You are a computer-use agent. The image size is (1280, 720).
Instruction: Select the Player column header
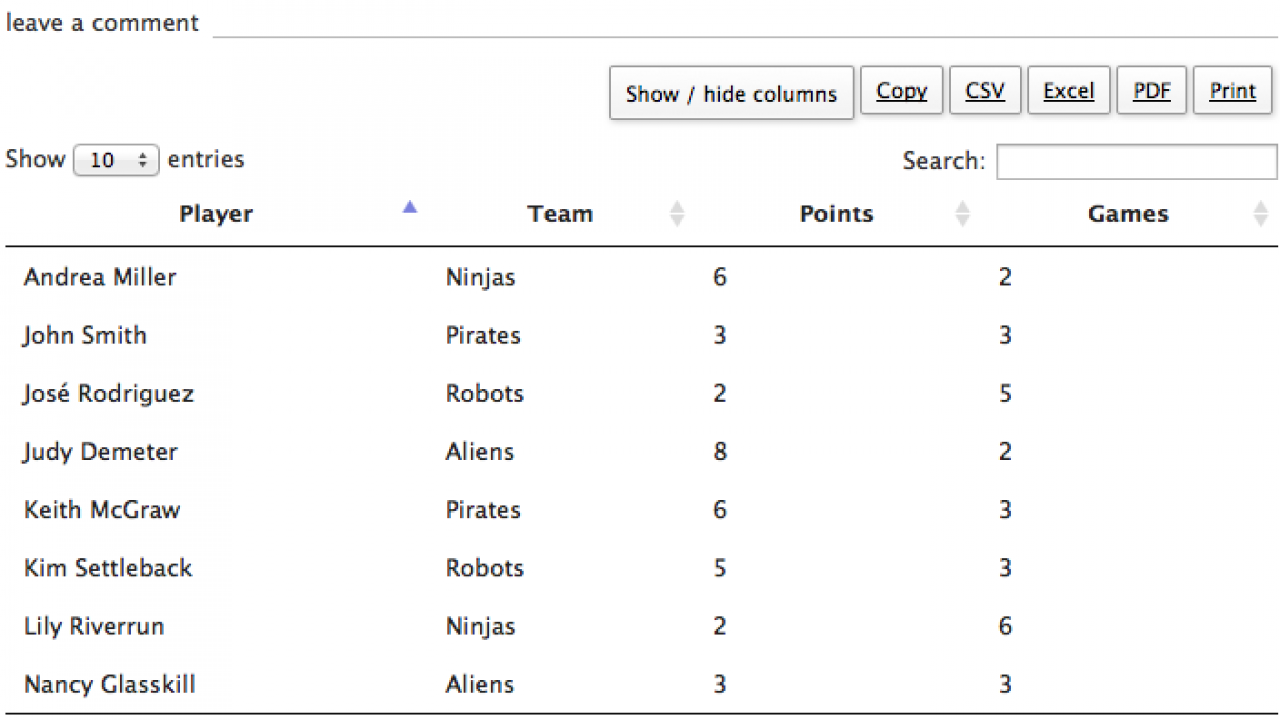[215, 214]
